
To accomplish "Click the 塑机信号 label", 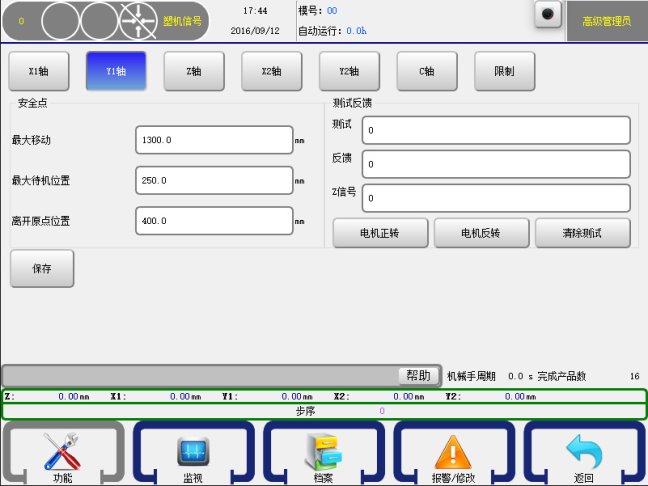I will (x=182, y=21).
